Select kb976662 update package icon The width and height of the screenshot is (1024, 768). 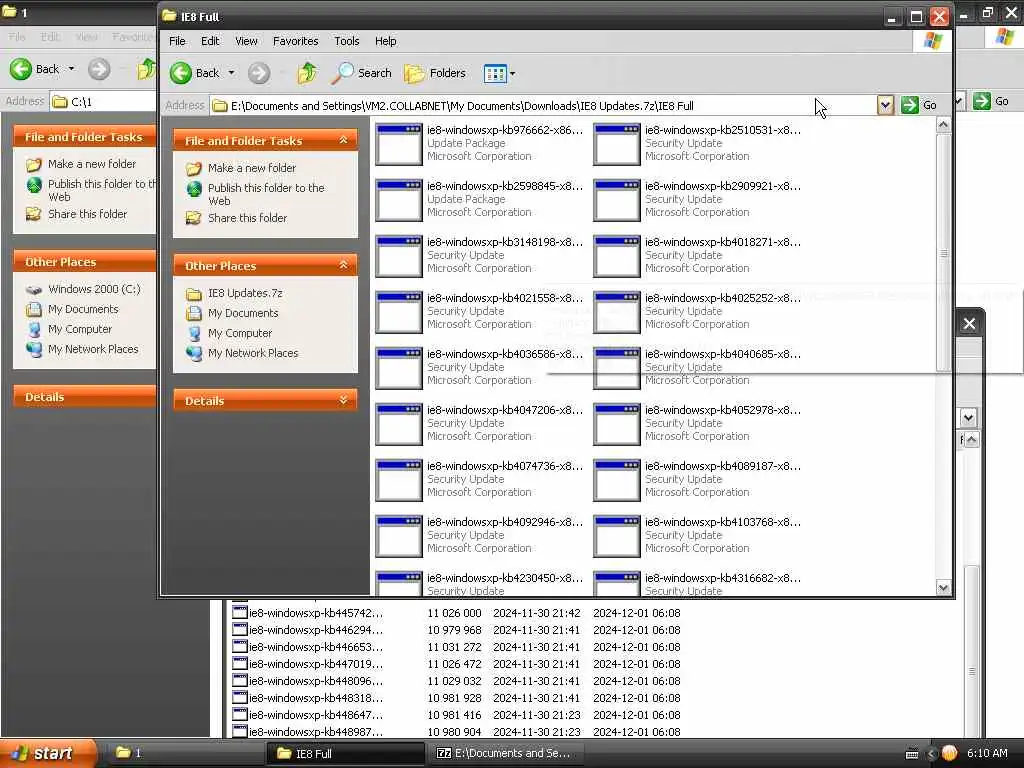[x=399, y=144]
